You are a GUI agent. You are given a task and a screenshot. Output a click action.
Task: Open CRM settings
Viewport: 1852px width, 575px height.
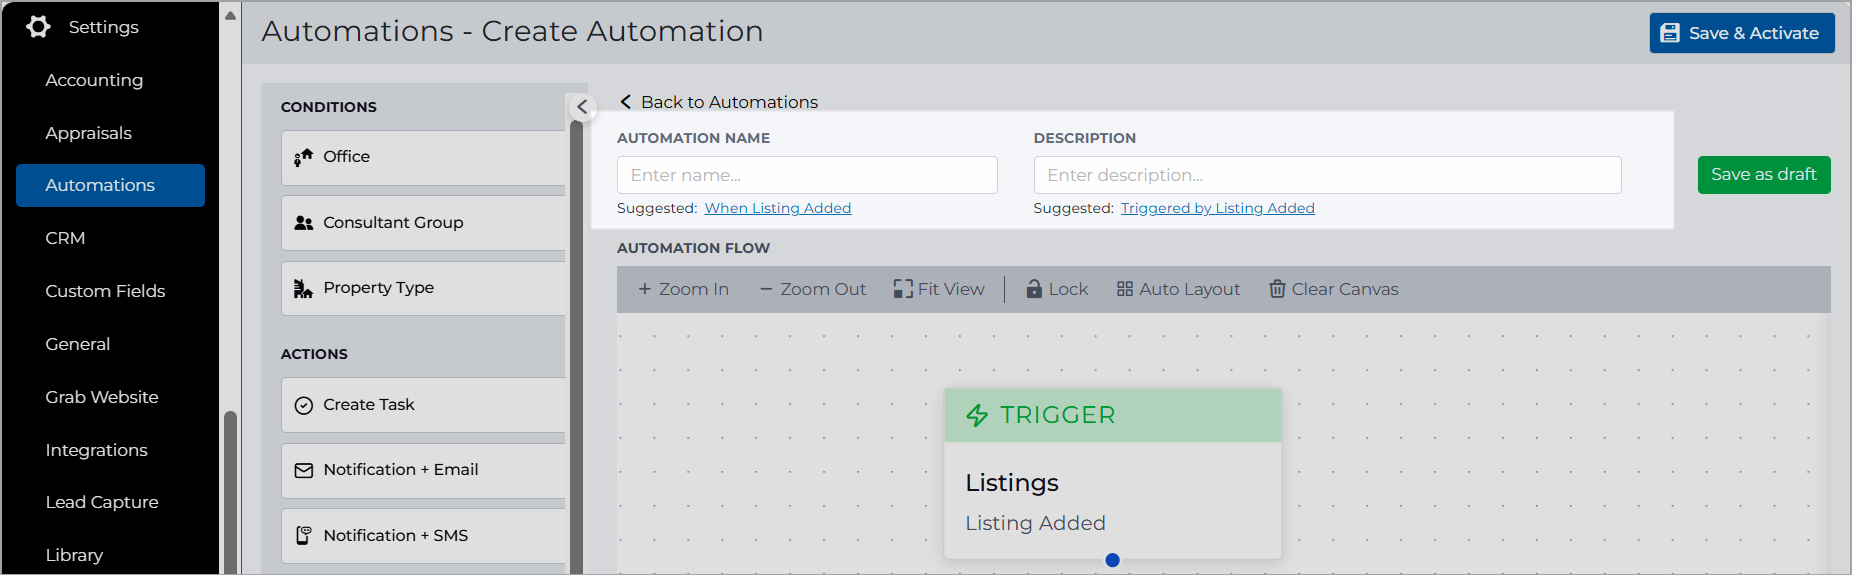point(65,238)
